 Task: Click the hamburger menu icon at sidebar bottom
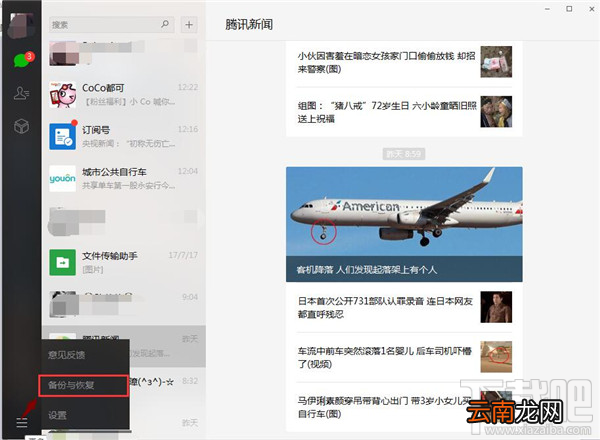pyautogui.click(x=22, y=423)
